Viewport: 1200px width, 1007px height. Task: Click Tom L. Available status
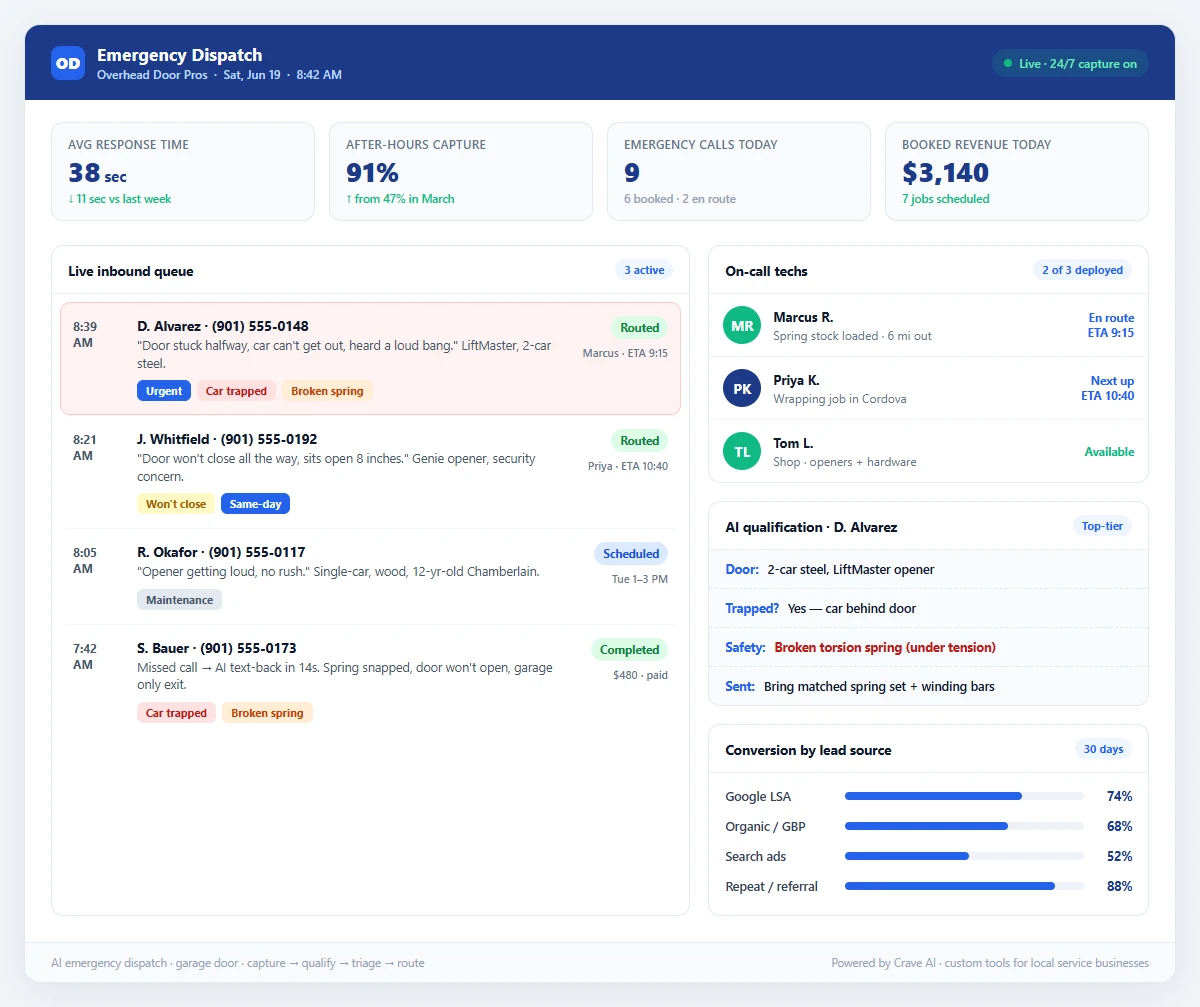[x=1109, y=452]
